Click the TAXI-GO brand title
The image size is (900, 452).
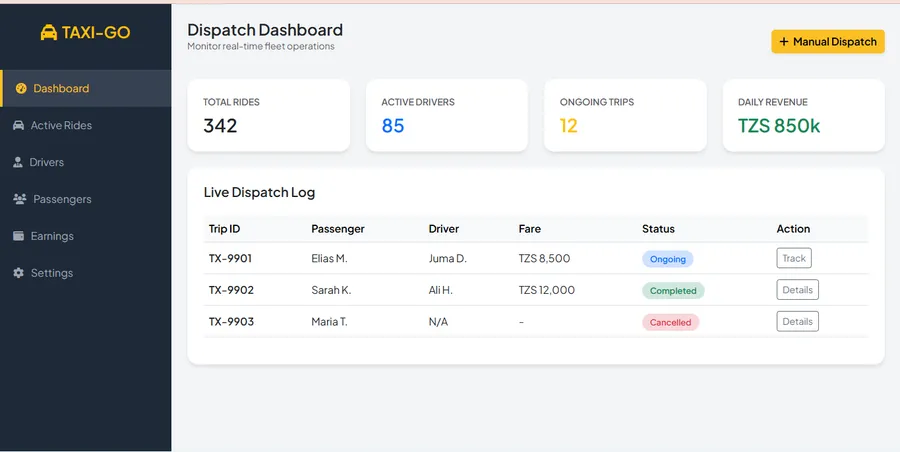96,33
